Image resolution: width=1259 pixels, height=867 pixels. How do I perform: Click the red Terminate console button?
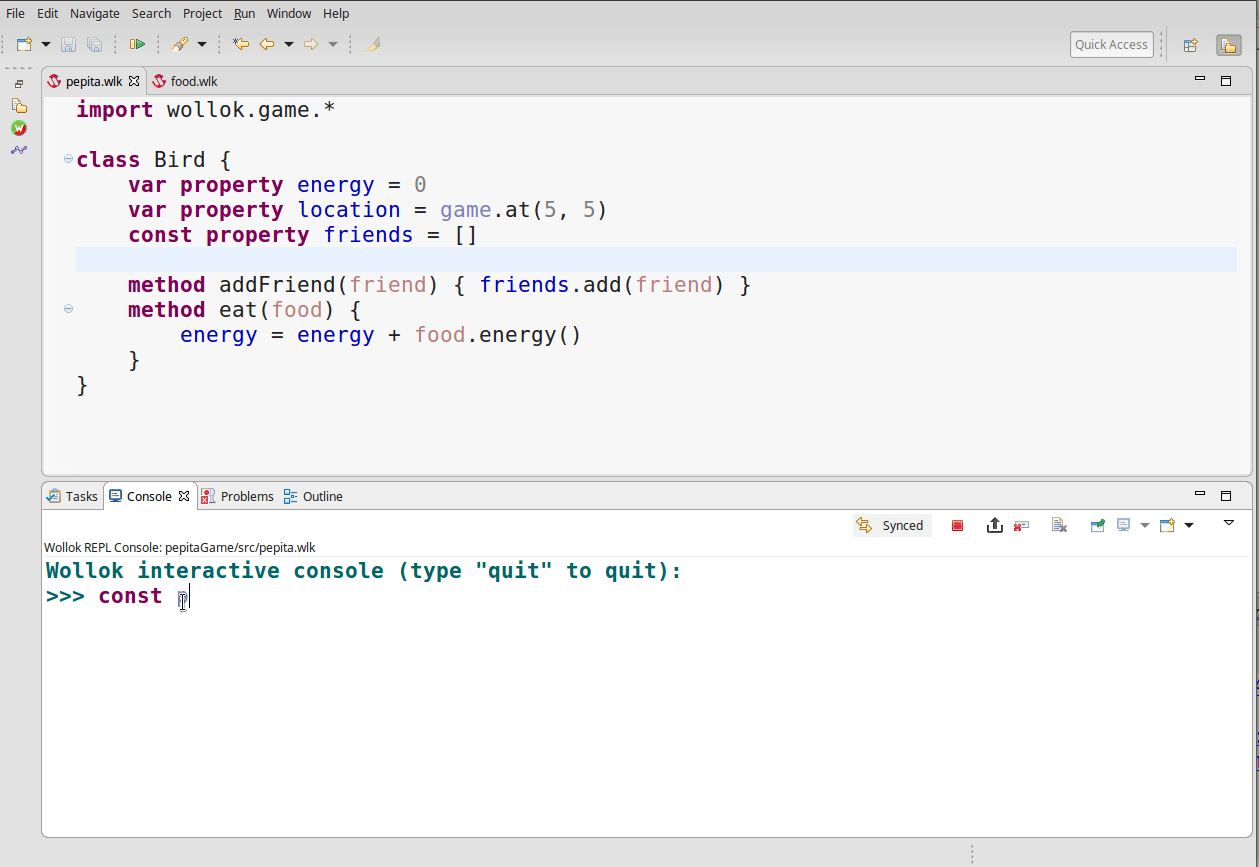[x=957, y=525]
